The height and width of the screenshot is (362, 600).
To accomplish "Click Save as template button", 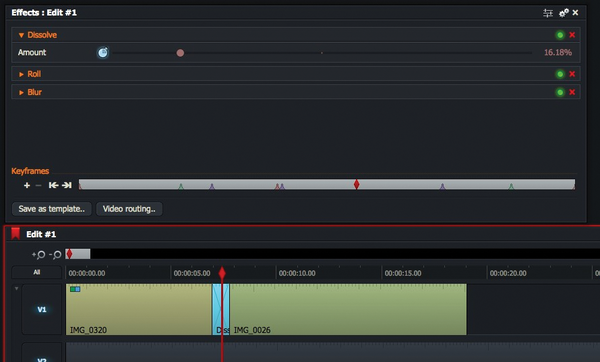I will click(52, 209).
